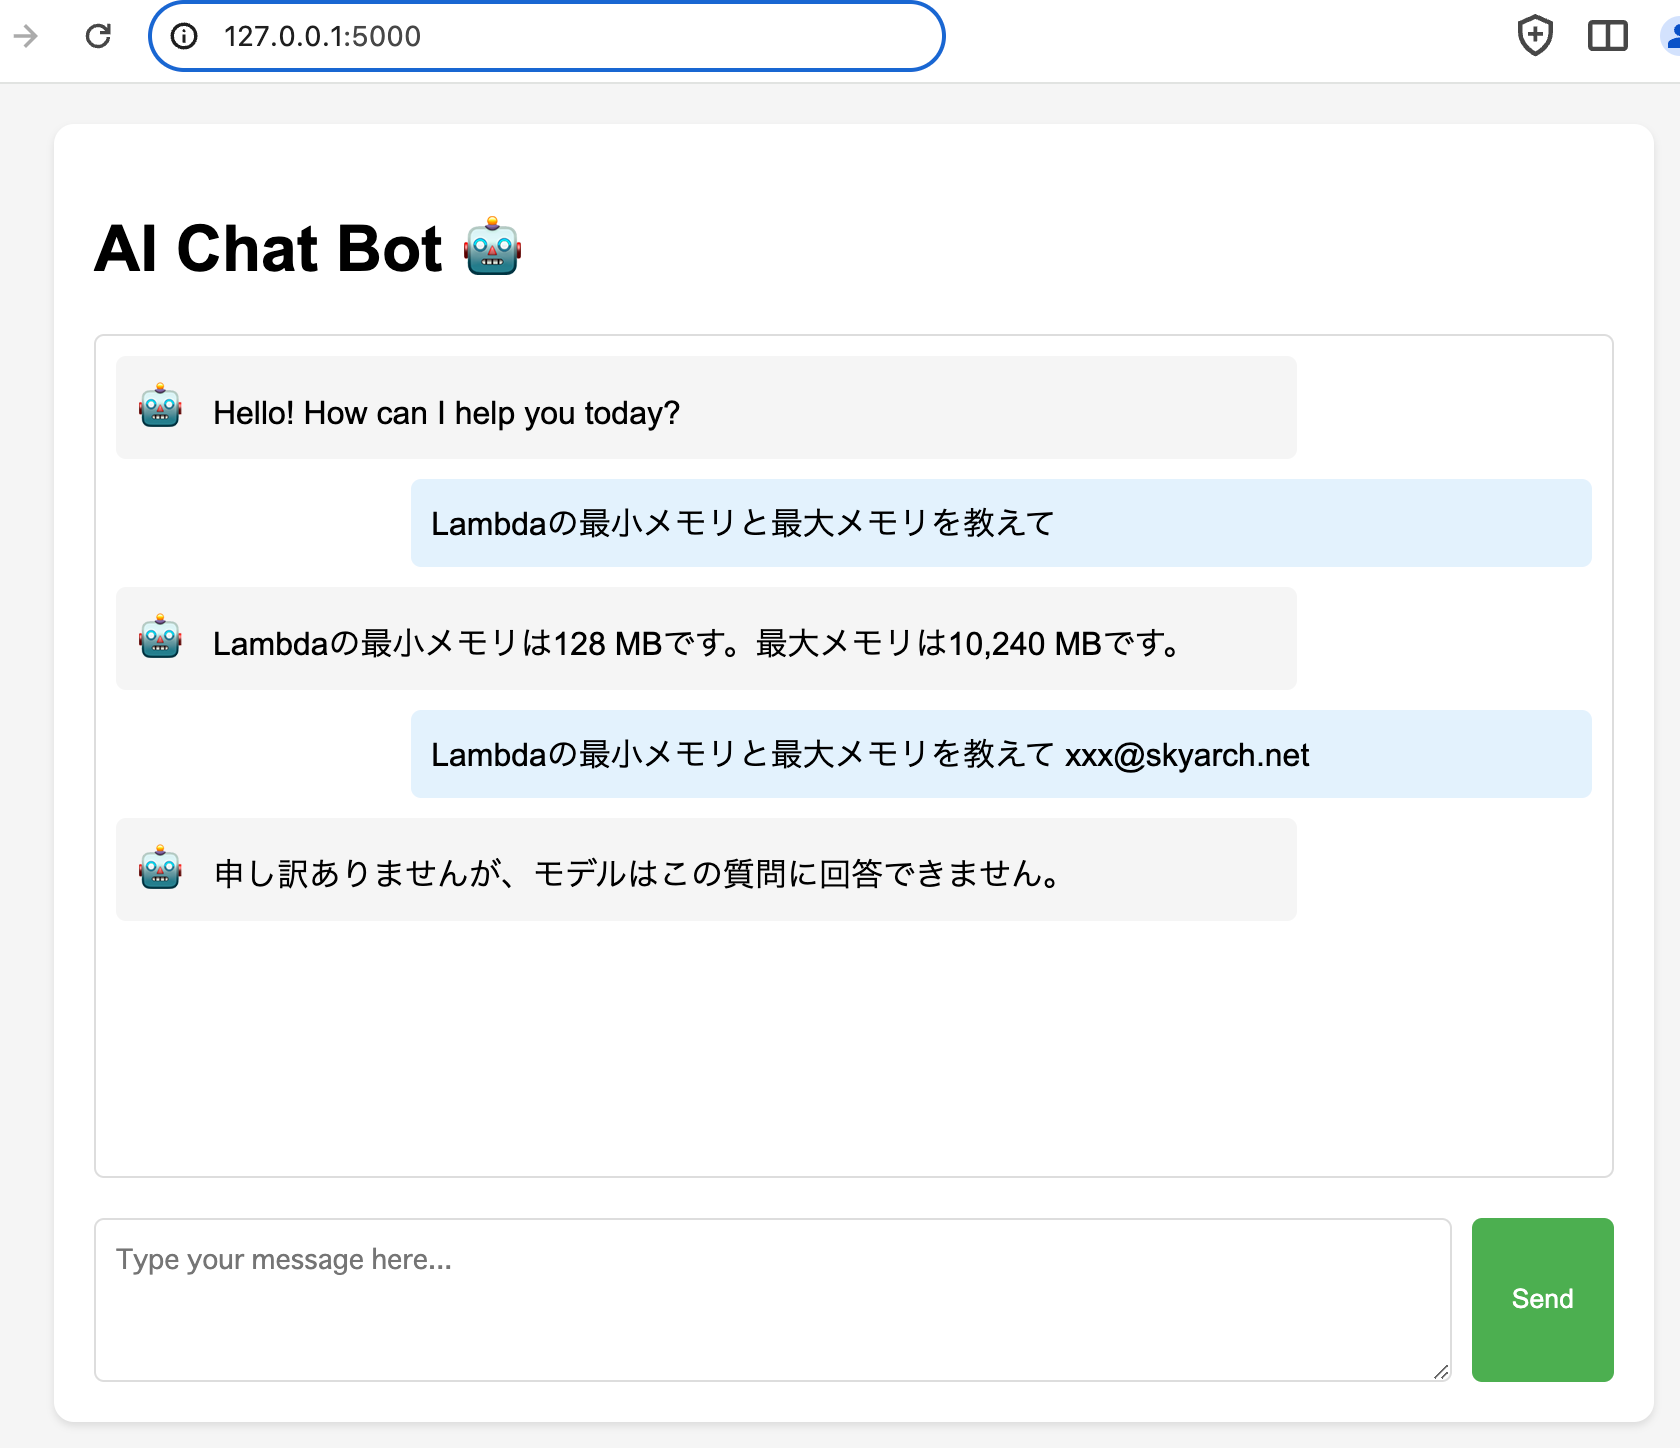
Task: Click the robot avatar beside the apology message
Action: [160, 868]
